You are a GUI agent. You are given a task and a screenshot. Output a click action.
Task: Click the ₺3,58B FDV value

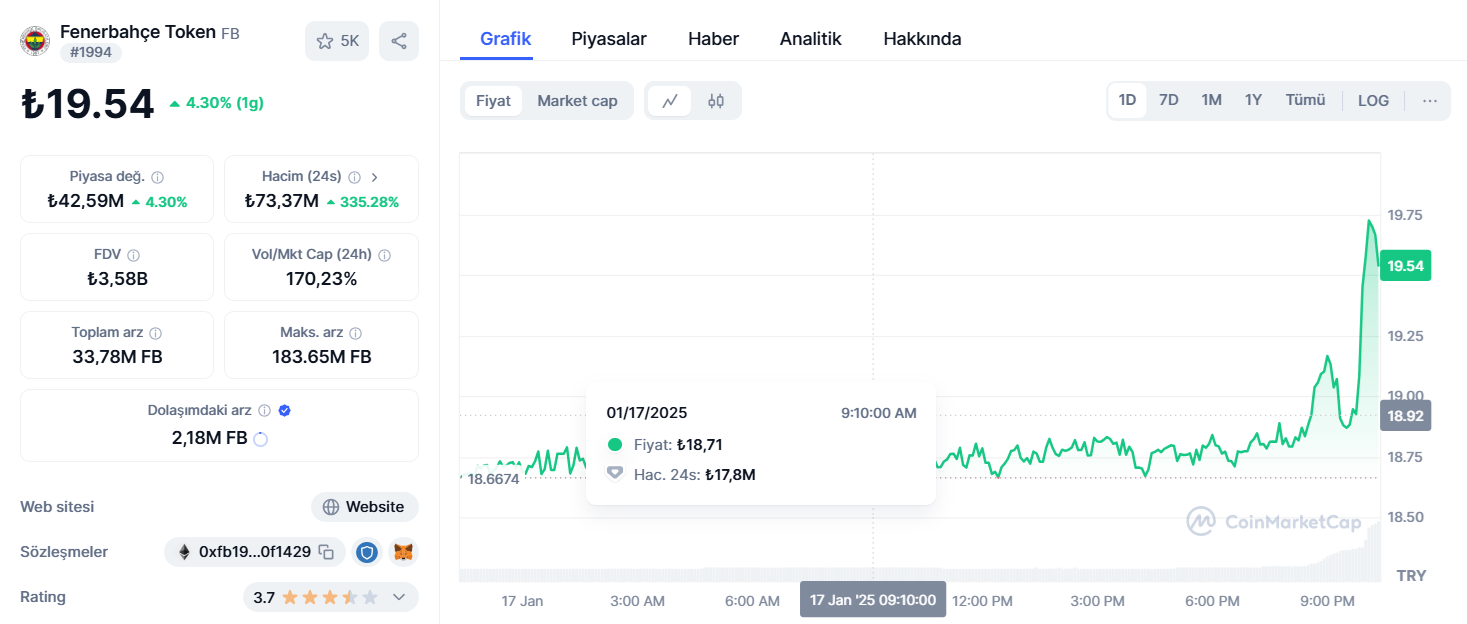117,279
